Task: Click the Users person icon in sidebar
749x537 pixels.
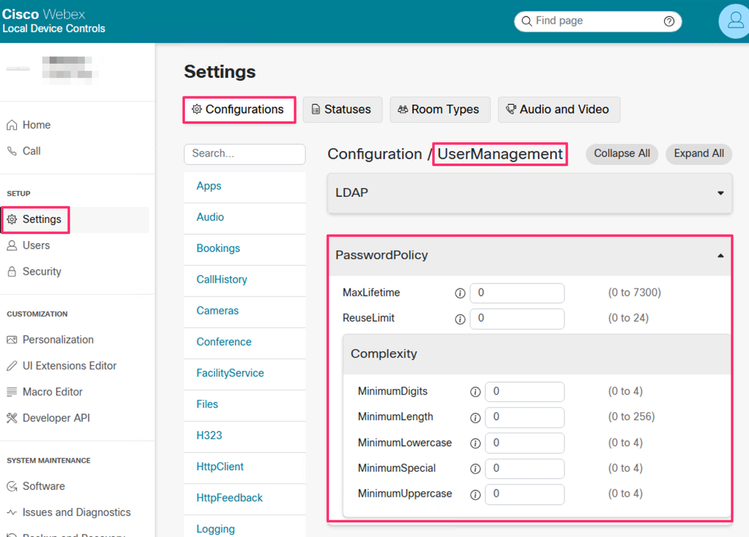Action: tap(12, 246)
